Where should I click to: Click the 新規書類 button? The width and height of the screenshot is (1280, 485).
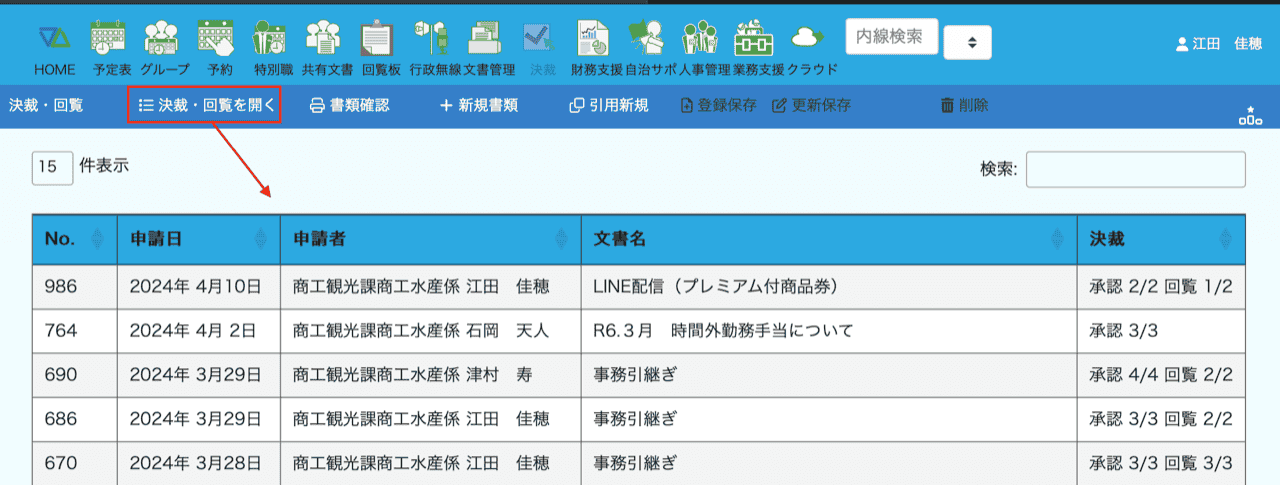479,105
